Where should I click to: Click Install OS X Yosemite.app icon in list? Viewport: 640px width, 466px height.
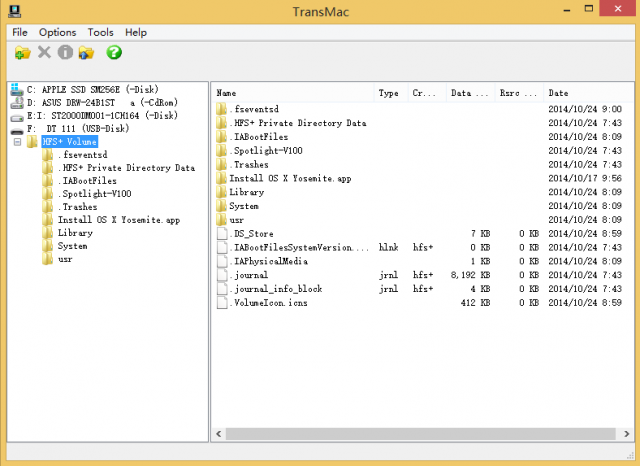[x=221, y=178]
